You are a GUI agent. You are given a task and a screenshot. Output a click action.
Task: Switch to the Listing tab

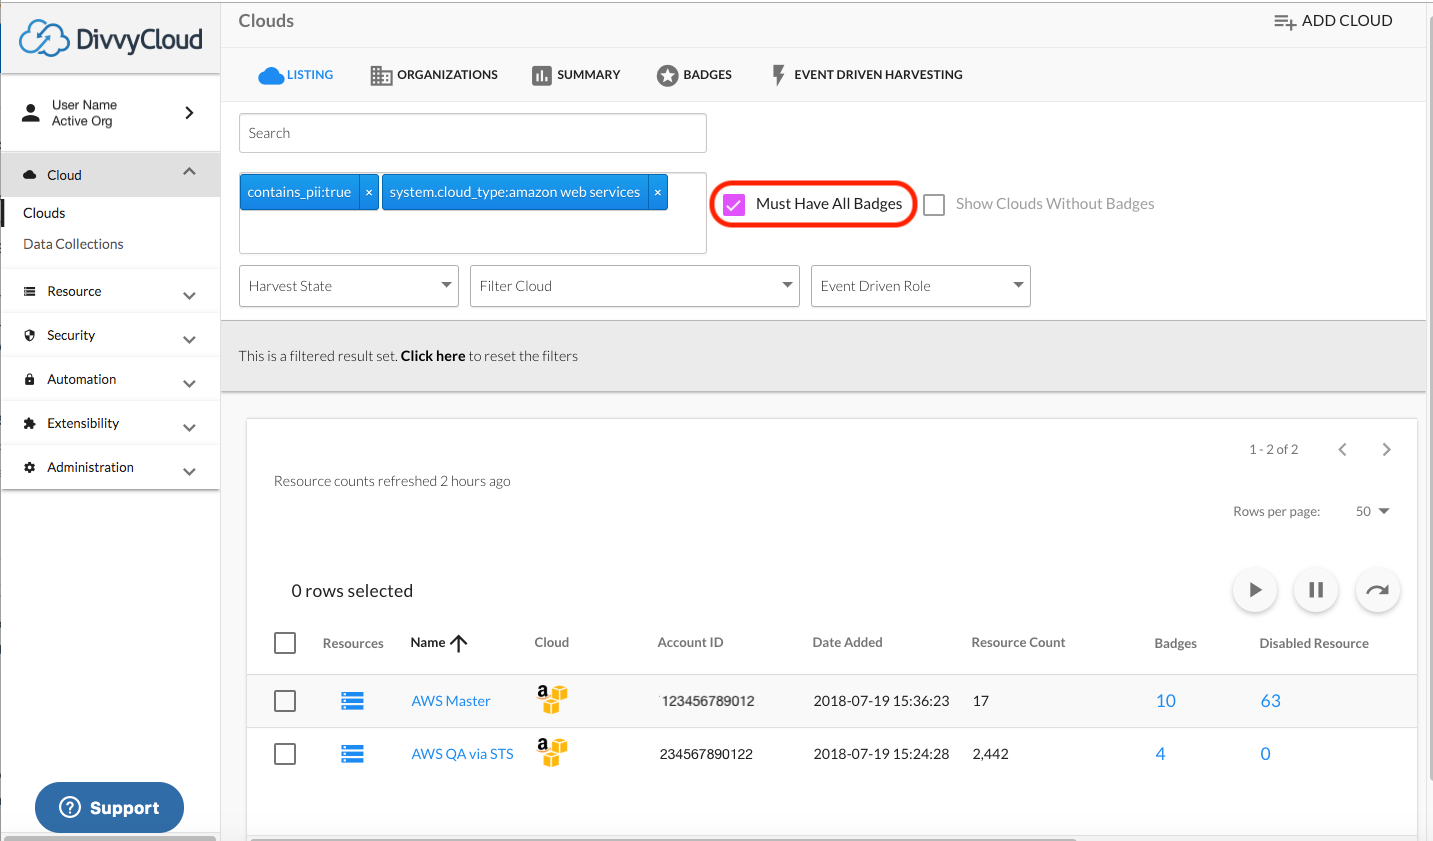296,75
